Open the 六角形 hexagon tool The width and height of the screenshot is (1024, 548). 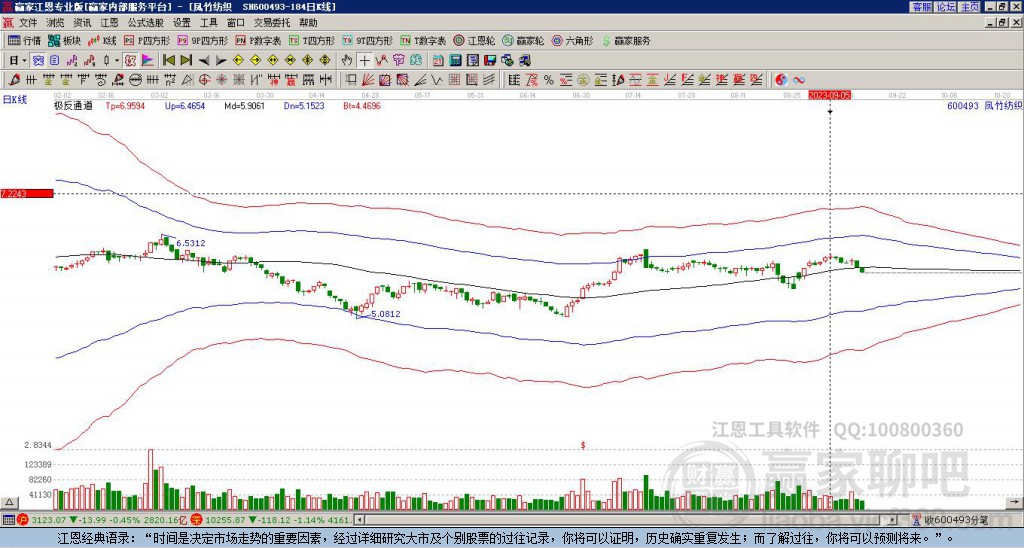coord(572,40)
